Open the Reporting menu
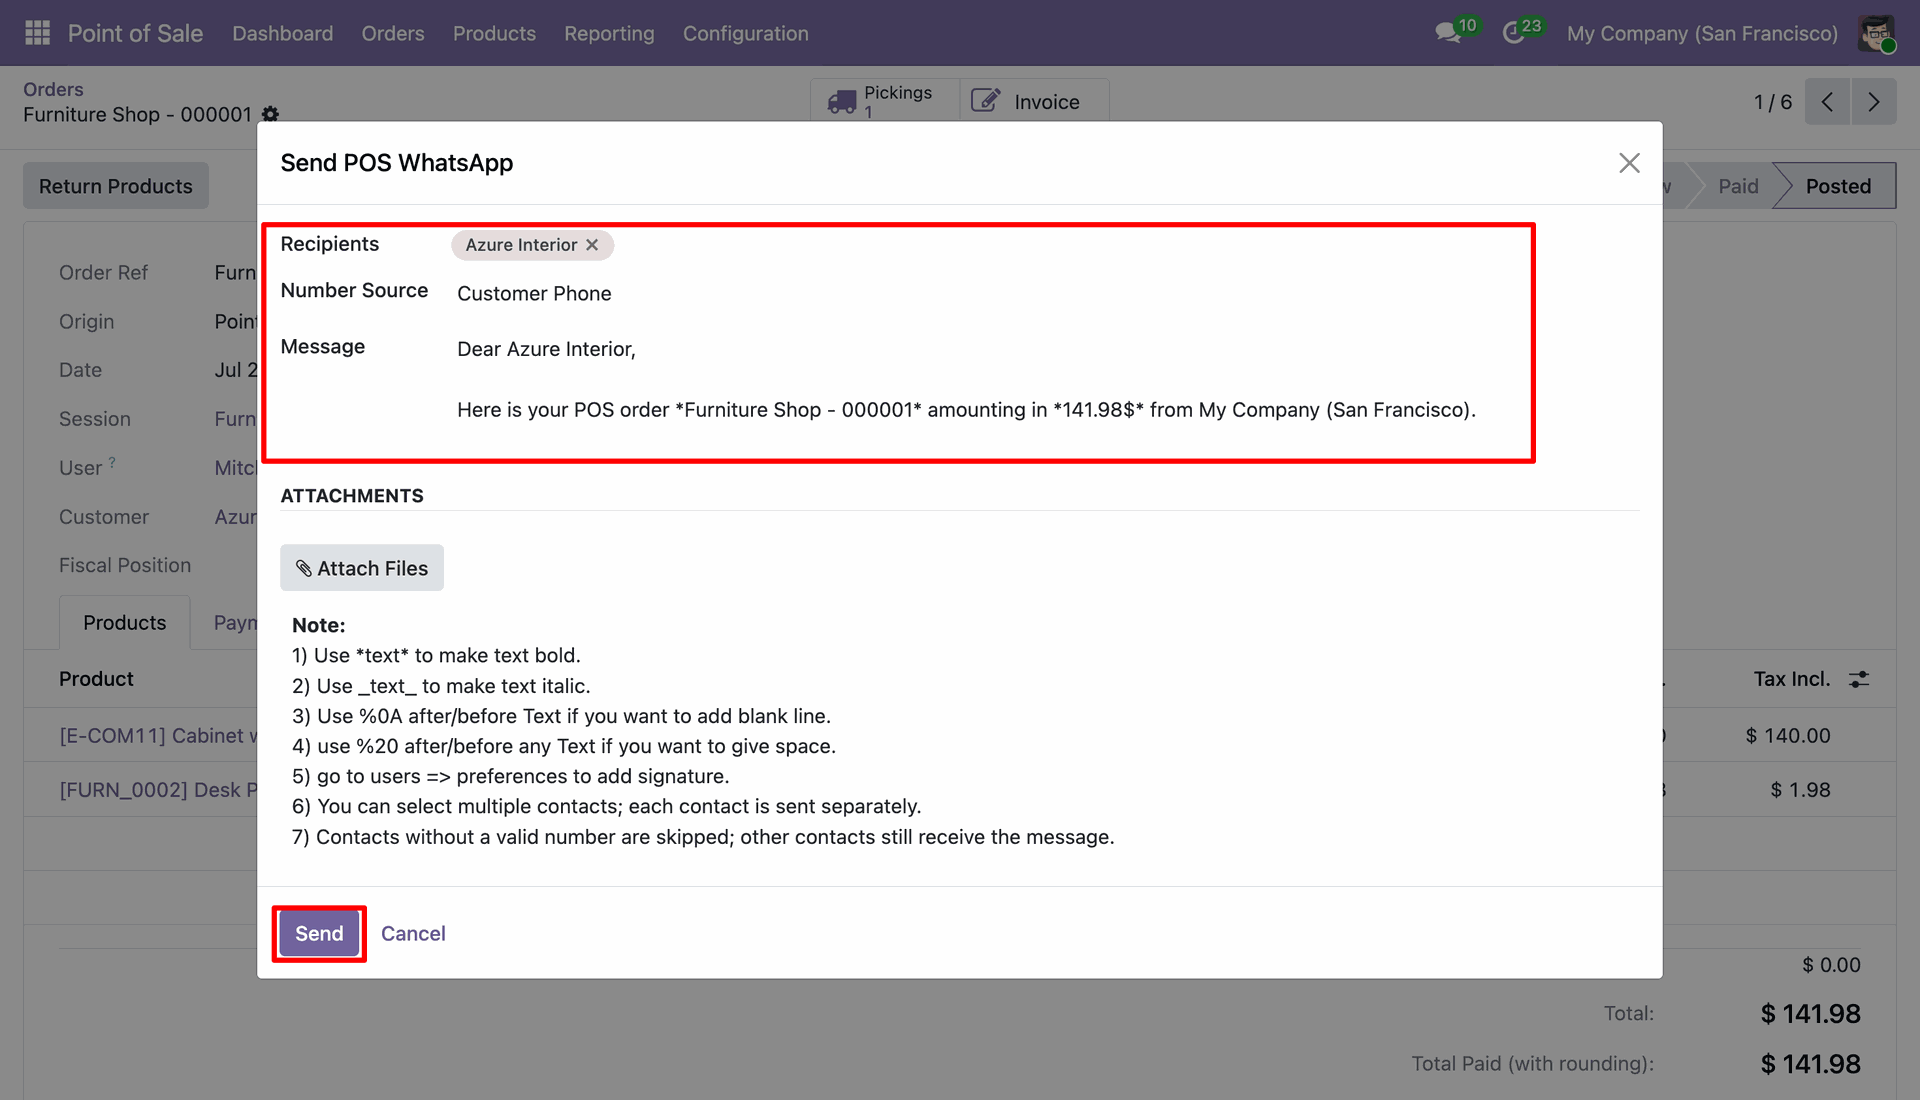Image resolution: width=1920 pixels, height=1100 pixels. [609, 33]
